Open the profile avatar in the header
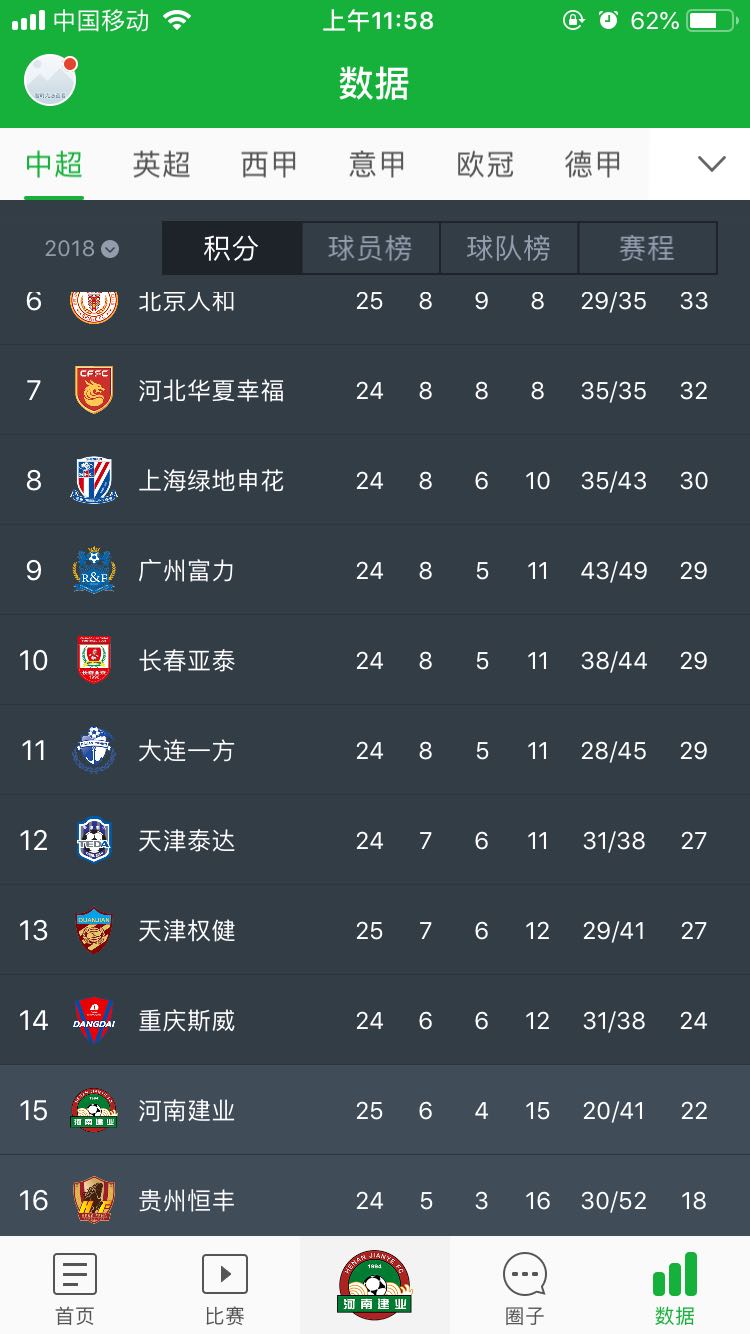The image size is (750, 1334). (50, 80)
